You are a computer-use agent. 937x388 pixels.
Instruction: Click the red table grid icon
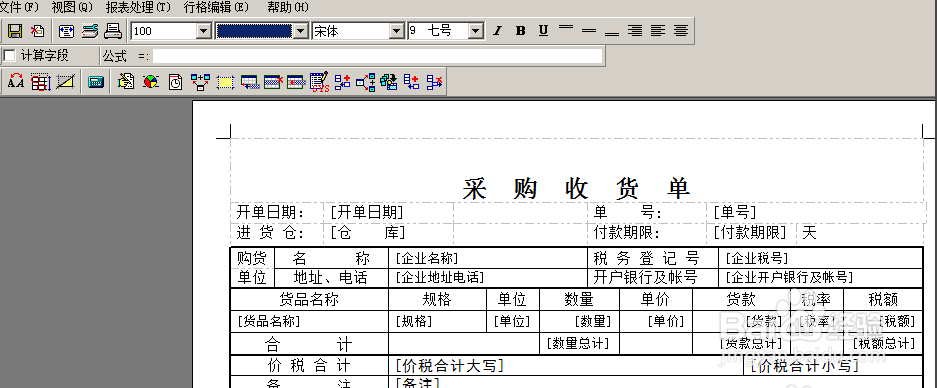pos(41,82)
